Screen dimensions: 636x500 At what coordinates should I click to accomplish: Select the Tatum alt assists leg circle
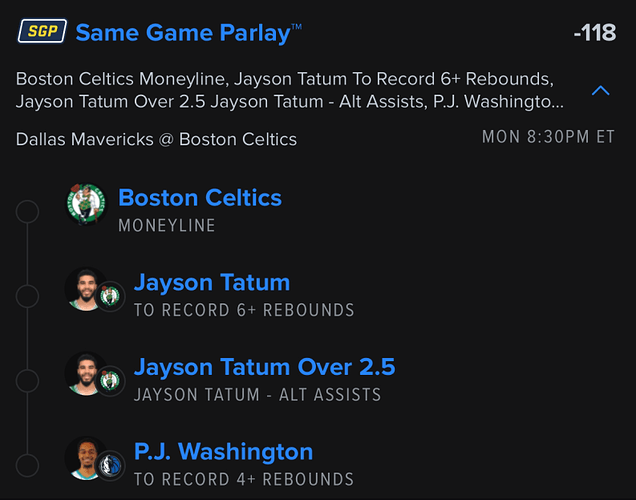click(x=28, y=381)
